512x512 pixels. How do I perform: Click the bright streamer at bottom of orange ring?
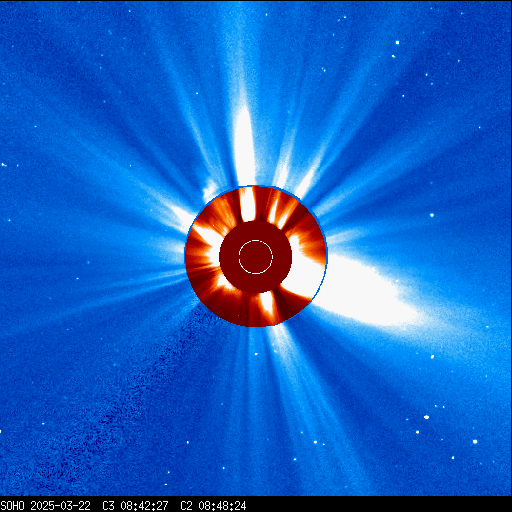pos(267,303)
